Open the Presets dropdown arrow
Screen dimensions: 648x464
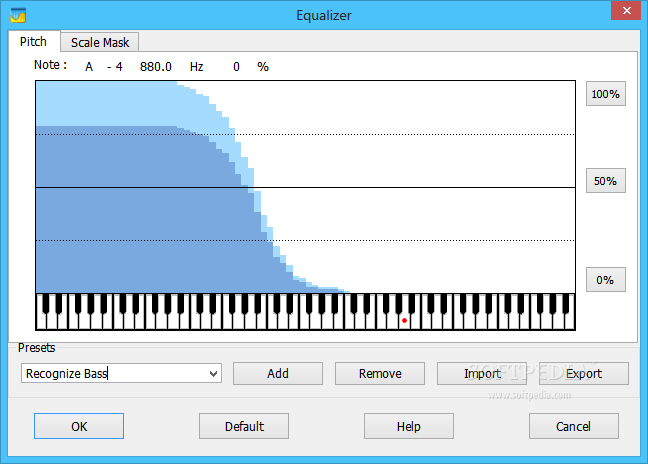(213, 374)
